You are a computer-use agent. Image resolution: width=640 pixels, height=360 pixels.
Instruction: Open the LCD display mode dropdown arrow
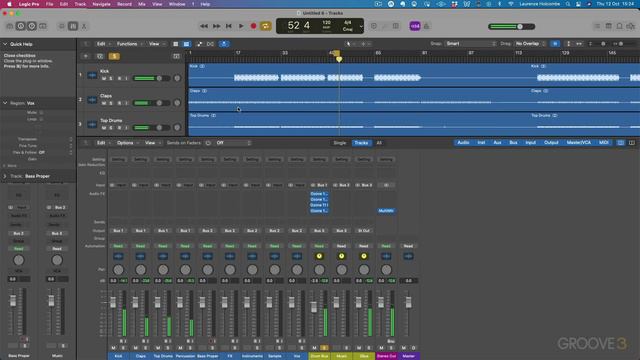pos(361,27)
